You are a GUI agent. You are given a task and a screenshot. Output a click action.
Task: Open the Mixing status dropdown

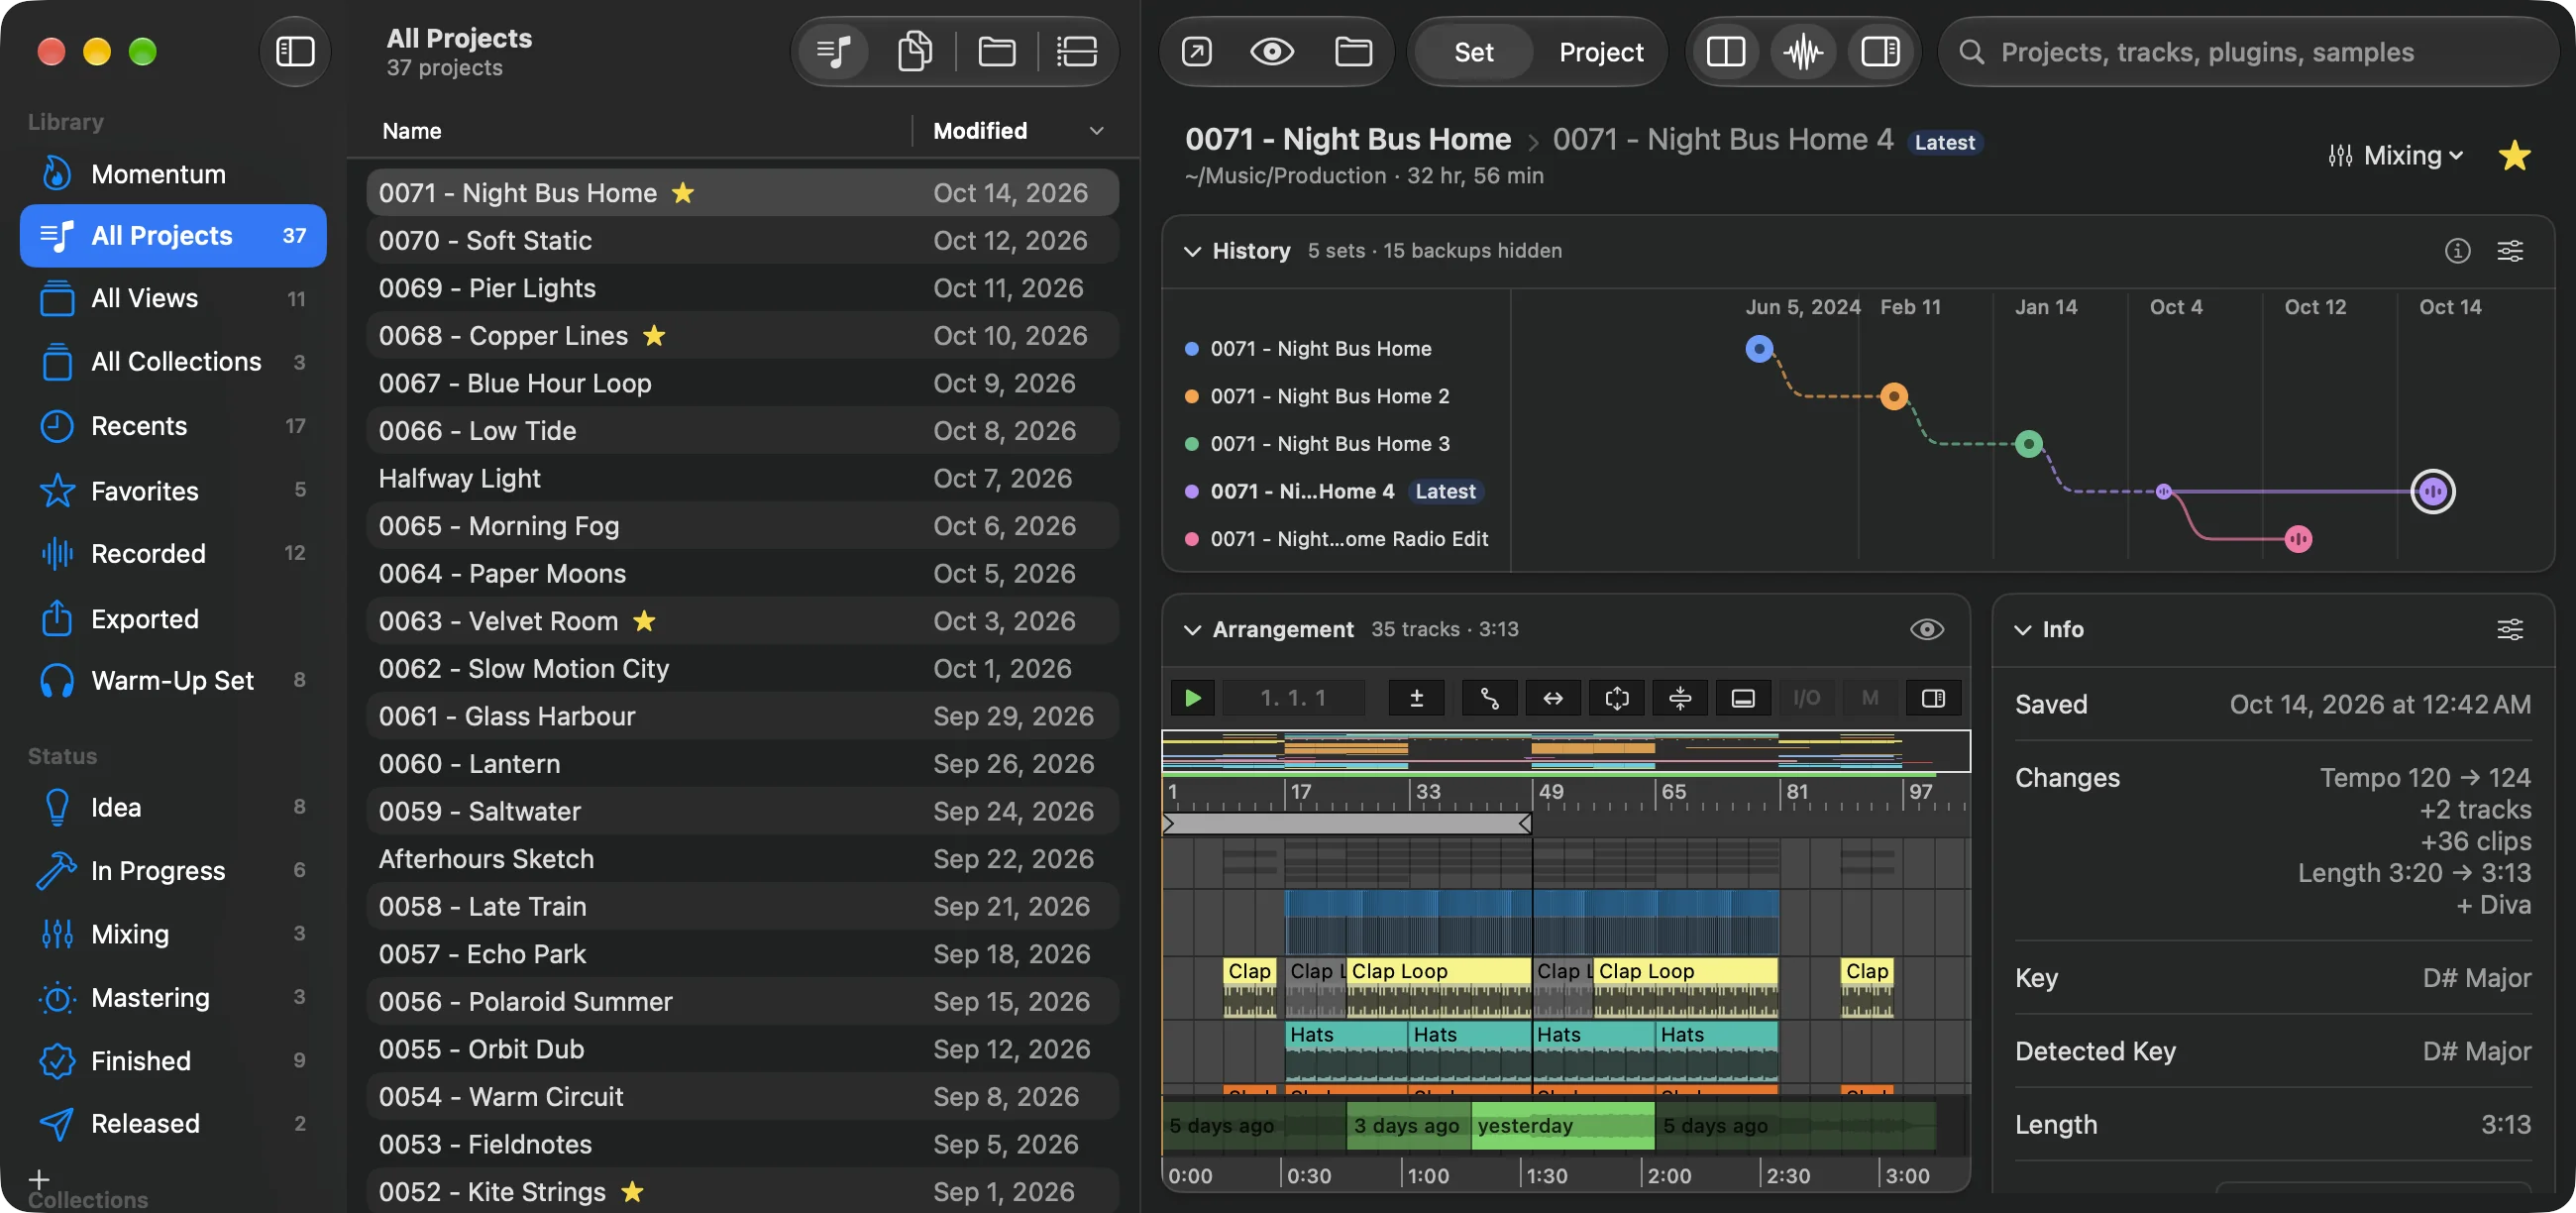2394,155
